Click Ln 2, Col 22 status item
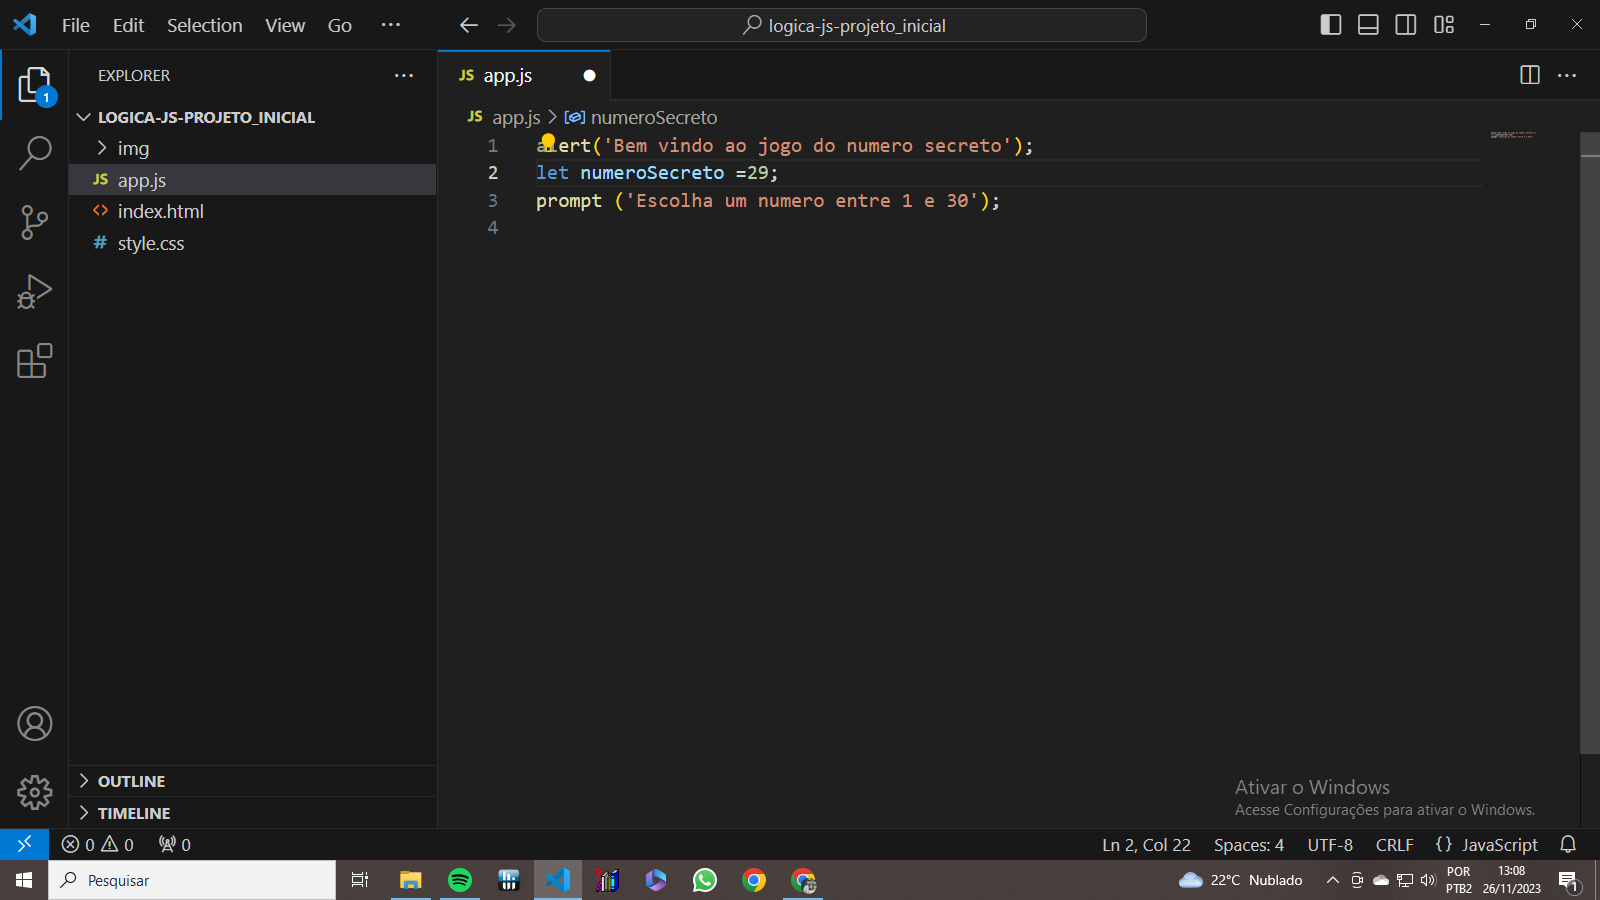The width and height of the screenshot is (1600, 900). click(x=1146, y=845)
